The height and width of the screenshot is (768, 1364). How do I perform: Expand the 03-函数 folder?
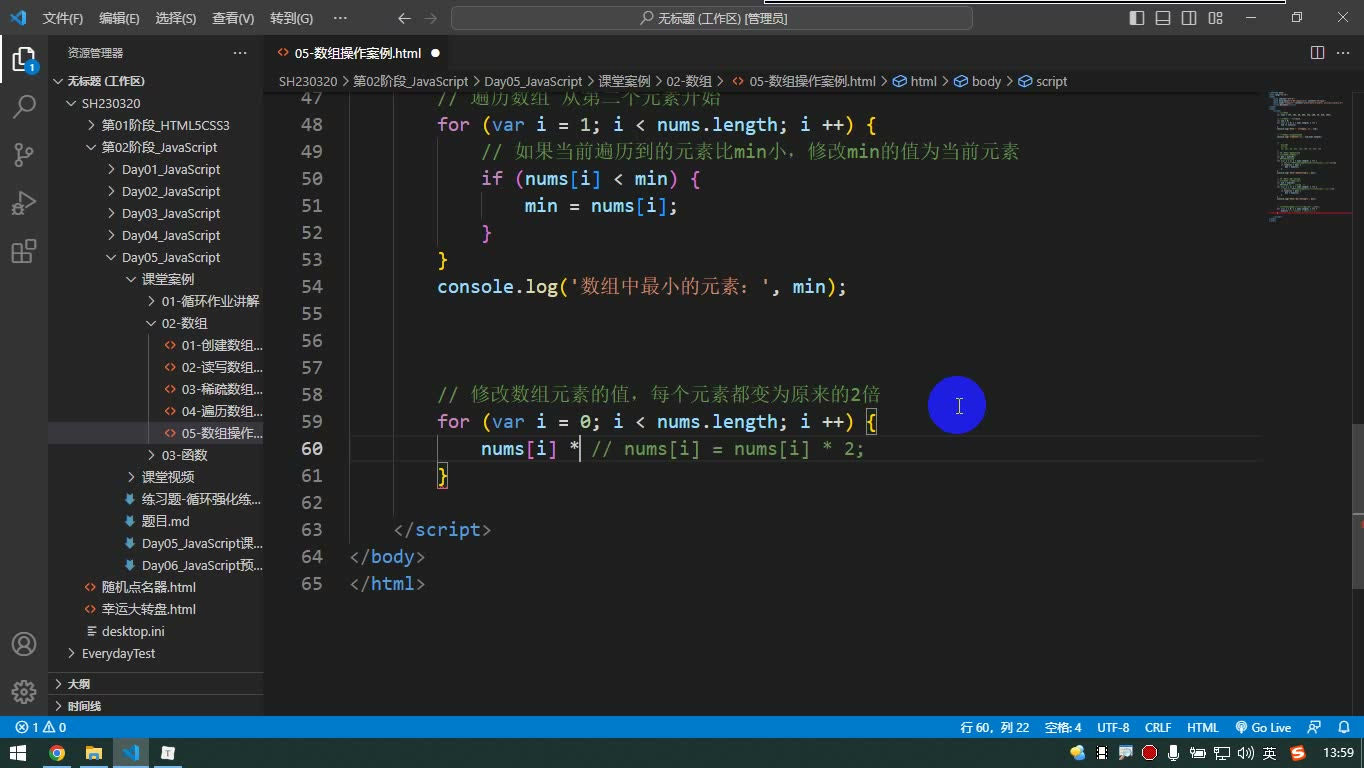(156, 455)
